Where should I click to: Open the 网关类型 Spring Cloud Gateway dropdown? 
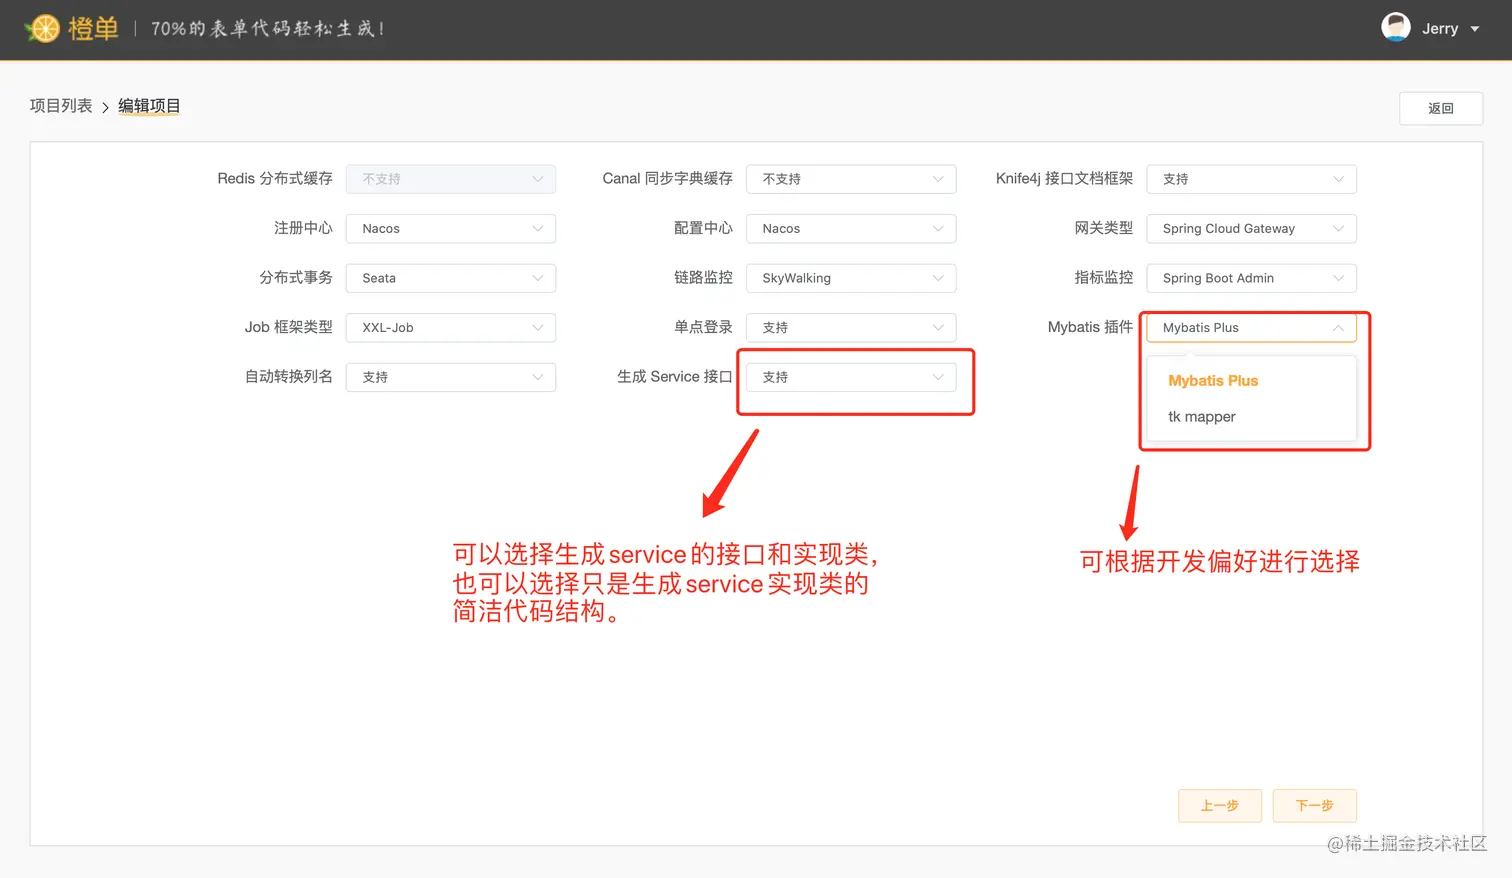point(1251,228)
